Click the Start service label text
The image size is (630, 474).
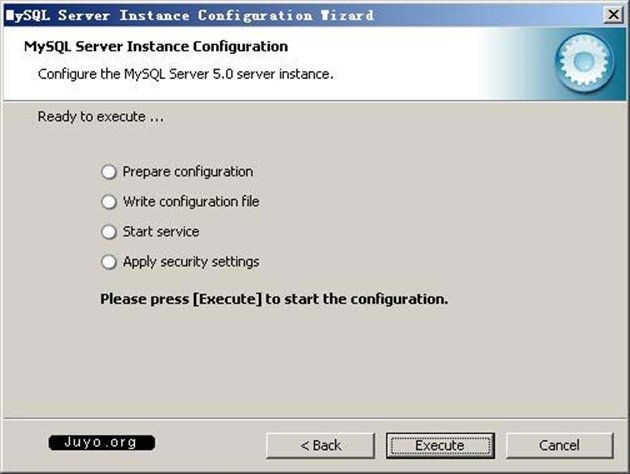161,232
